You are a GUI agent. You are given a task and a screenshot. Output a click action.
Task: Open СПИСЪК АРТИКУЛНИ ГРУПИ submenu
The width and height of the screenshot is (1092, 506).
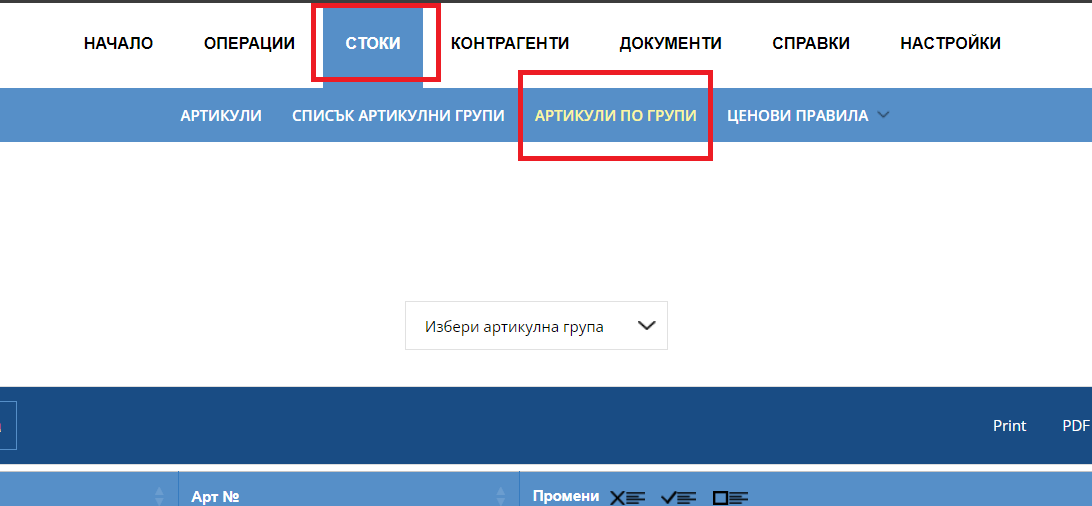tap(398, 116)
